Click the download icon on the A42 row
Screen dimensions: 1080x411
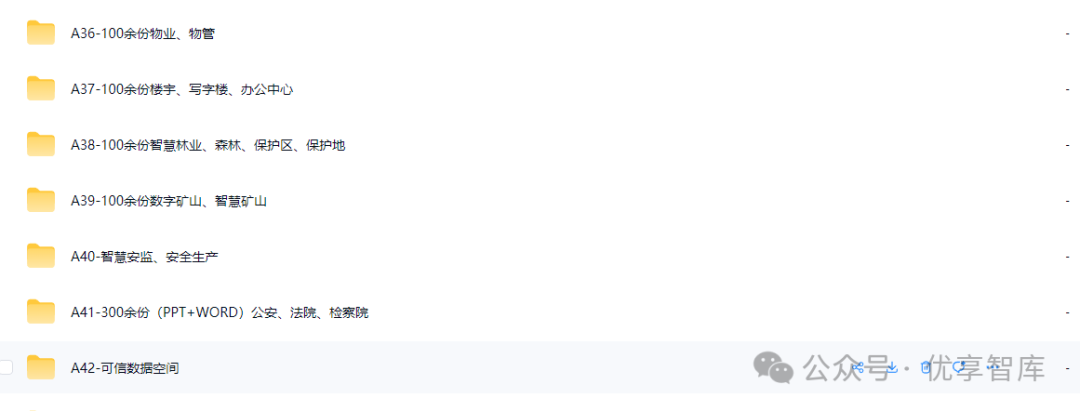coord(892,368)
